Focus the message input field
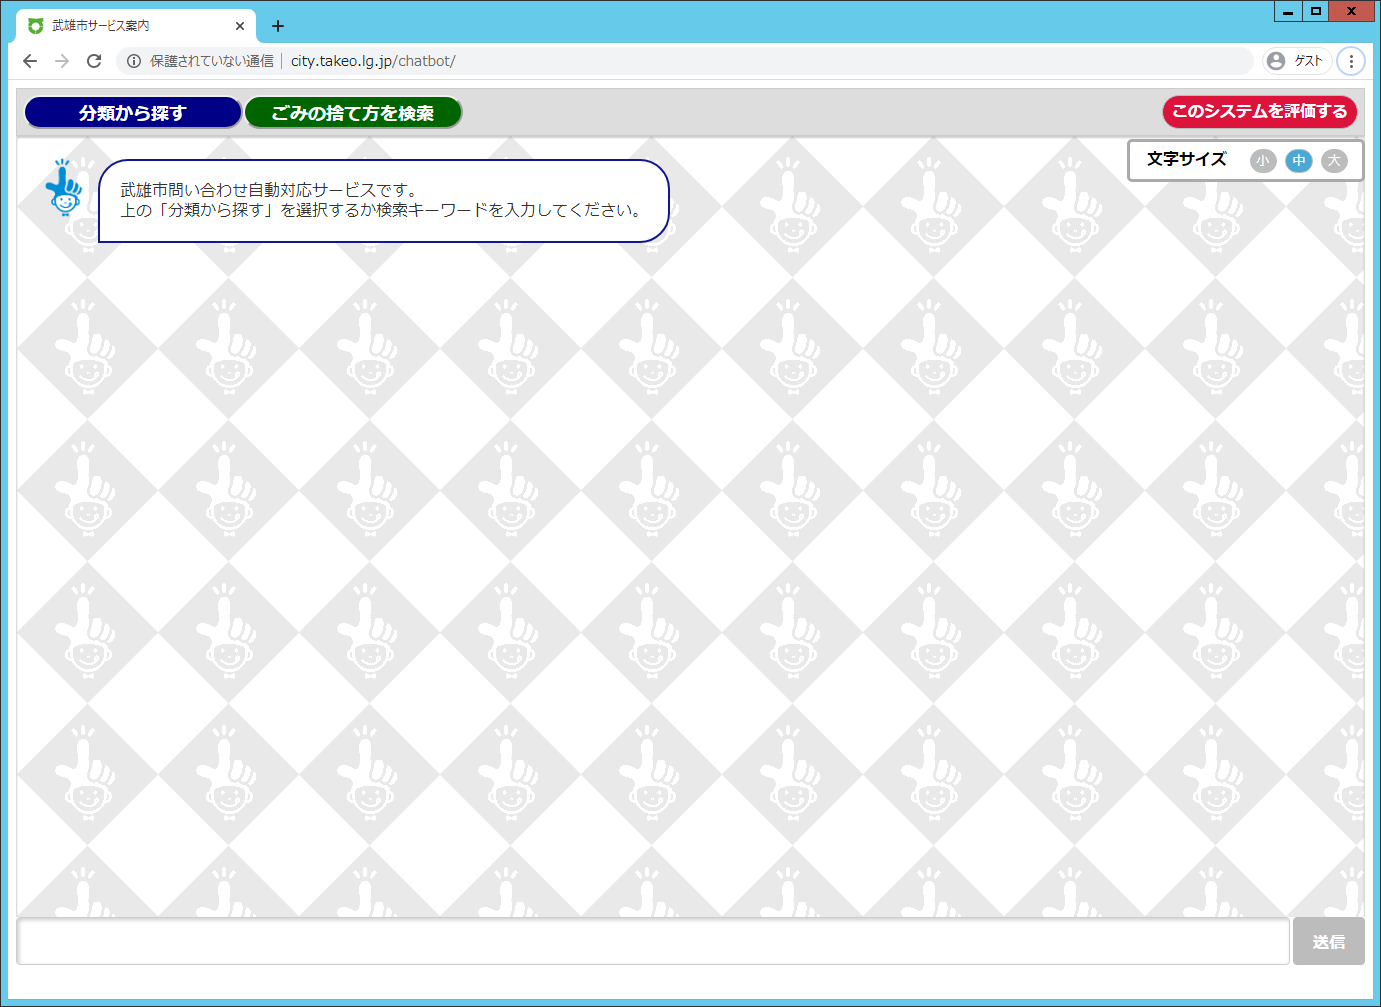 (x=653, y=942)
